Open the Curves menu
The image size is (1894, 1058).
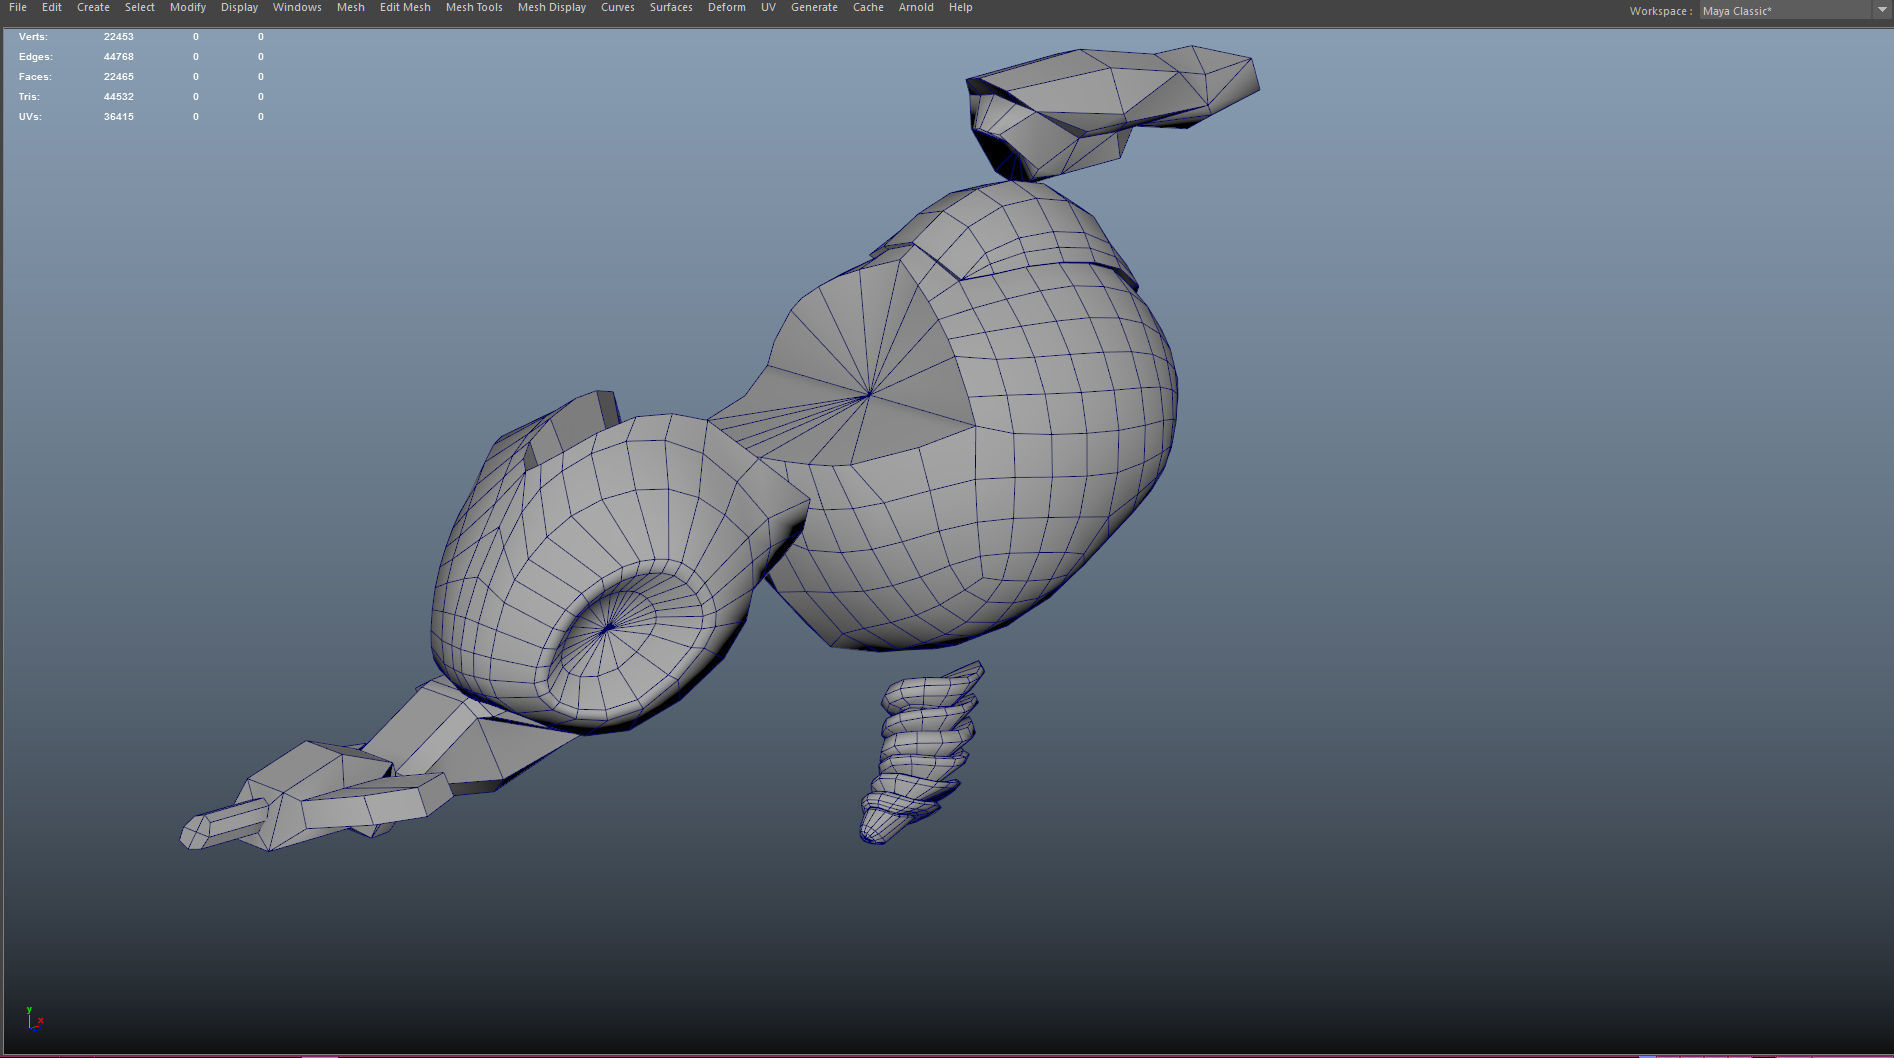tap(618, 8)
